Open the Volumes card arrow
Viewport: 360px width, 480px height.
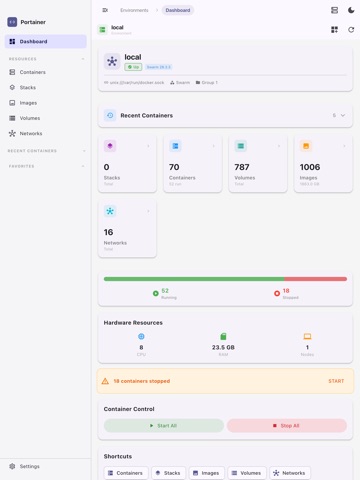tap(279, 146)
